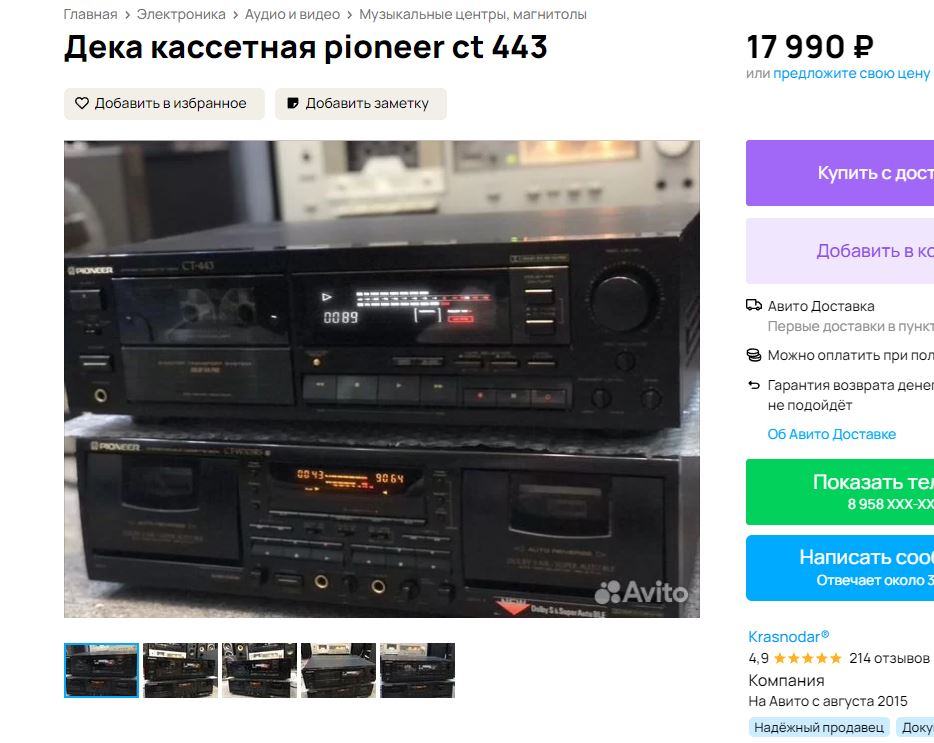
Task: Go to Электроника breadcrumb category
Action: click(x=181, y=14)
